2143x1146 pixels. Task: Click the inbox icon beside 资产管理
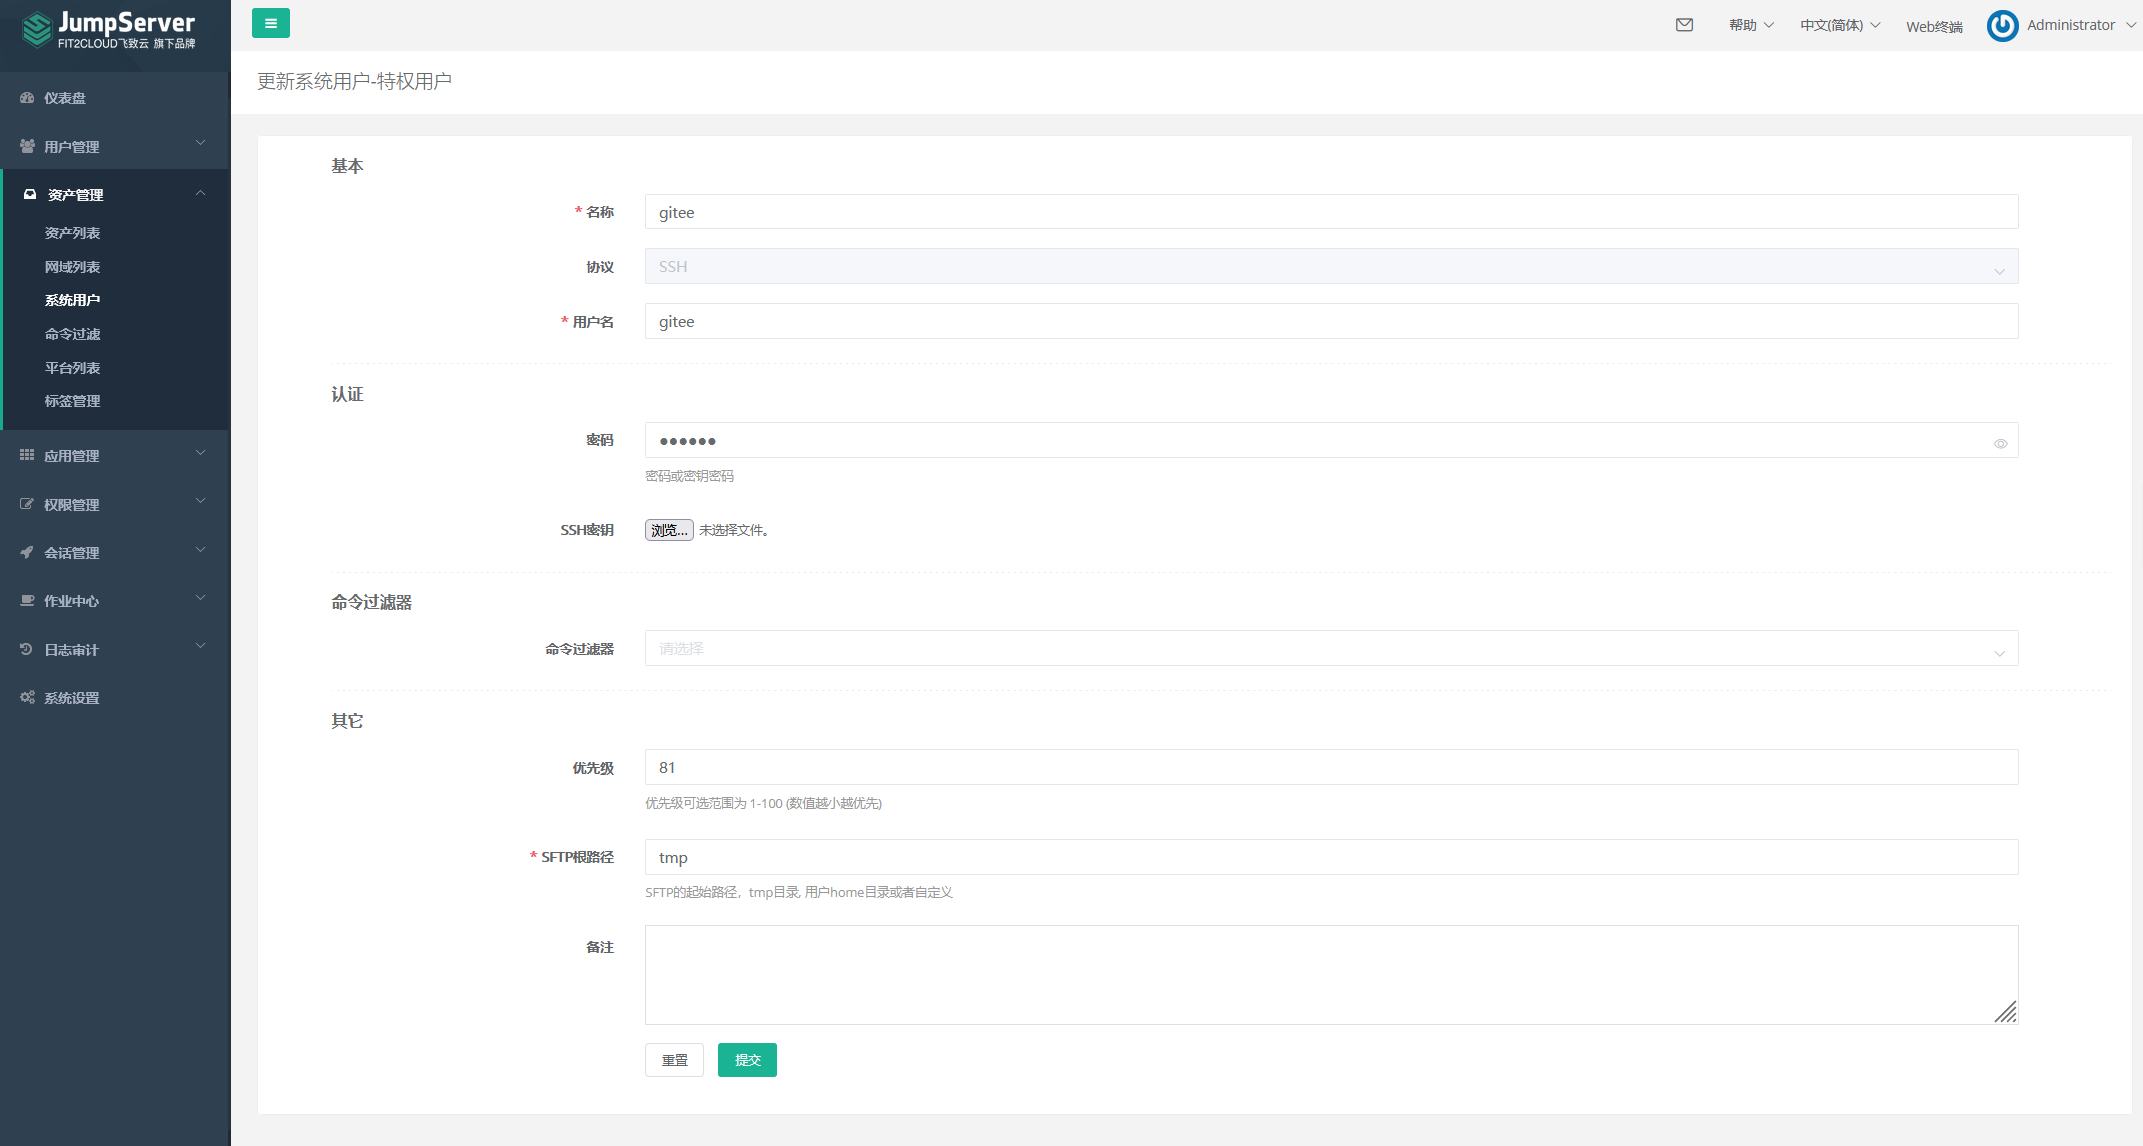[30, 194]
